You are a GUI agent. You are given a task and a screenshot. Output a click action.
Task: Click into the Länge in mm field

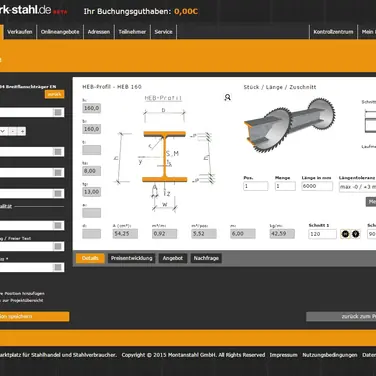point(317,186)
